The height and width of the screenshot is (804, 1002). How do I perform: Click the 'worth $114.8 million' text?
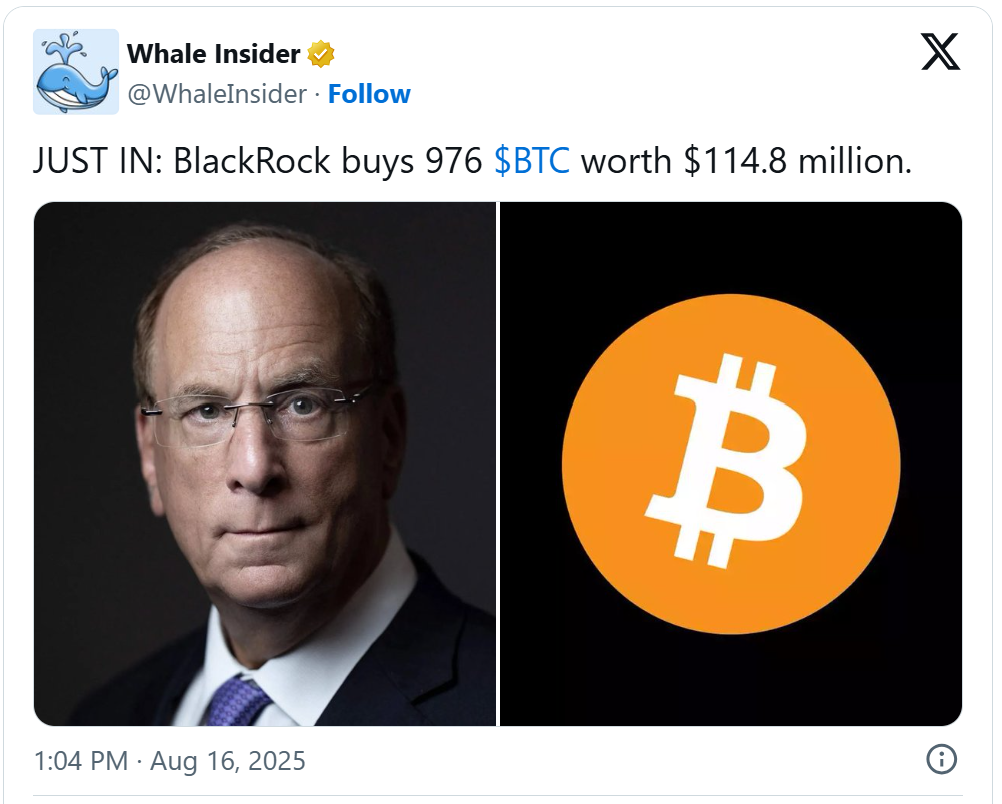click(746, 160)
